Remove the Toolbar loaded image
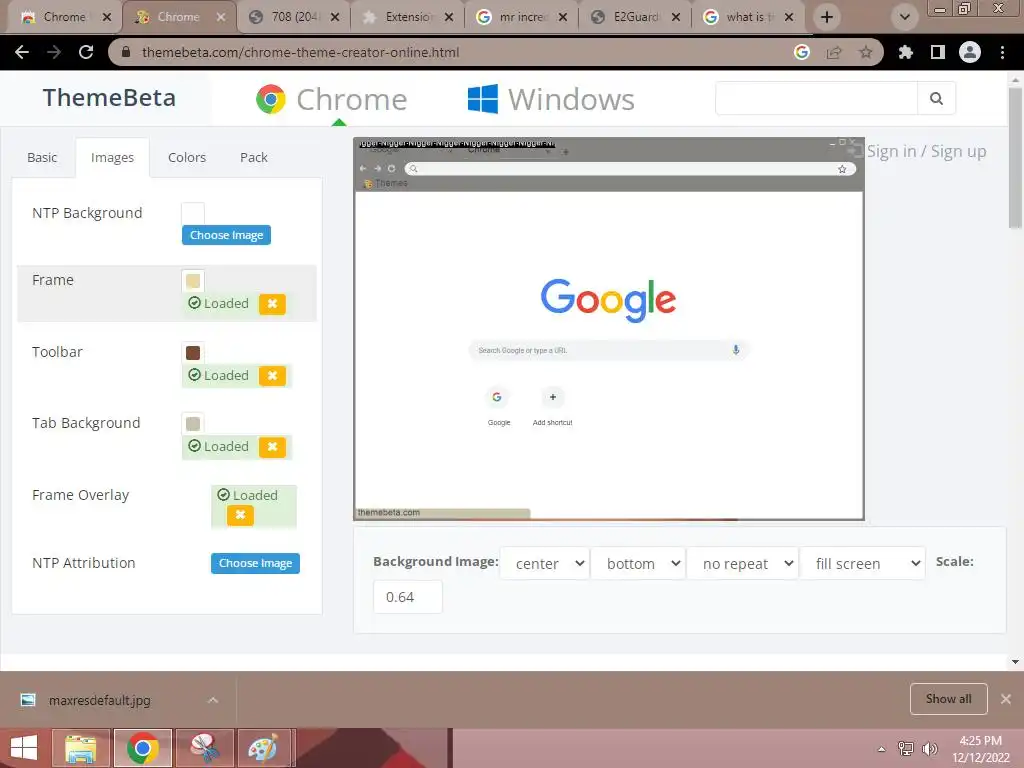Image resolution: width=1024 pixels, height=768 pixels. [272, 376]
